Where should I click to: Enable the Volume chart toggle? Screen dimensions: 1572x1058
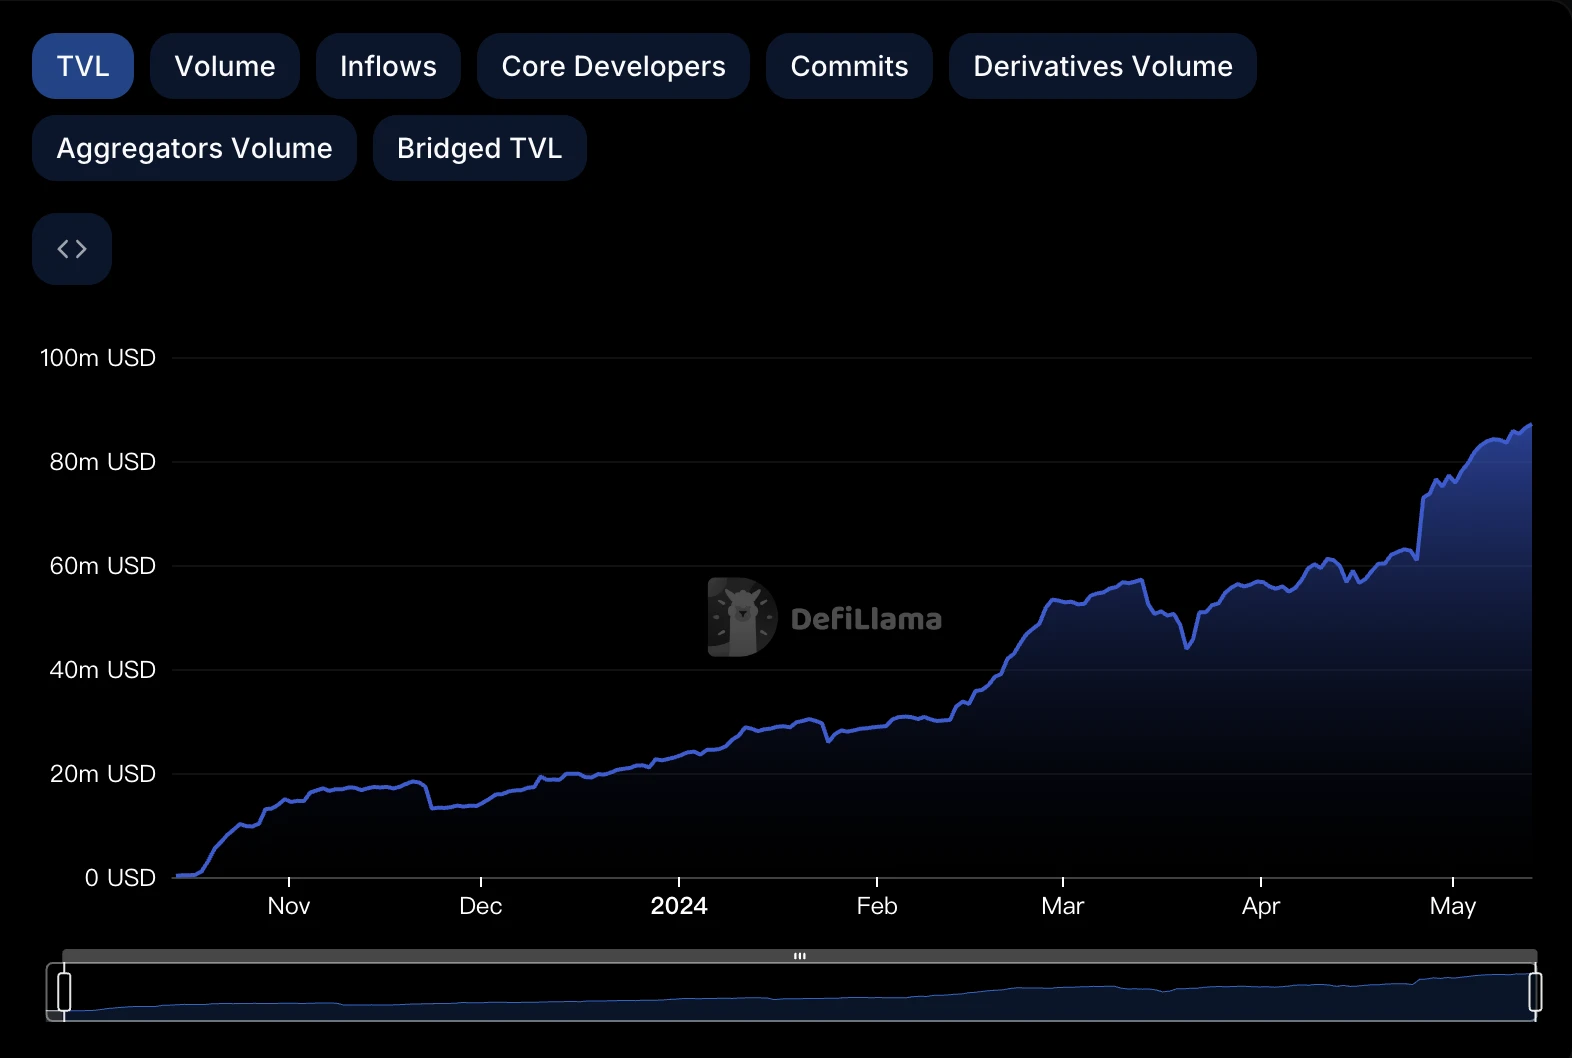pos(225,66)
